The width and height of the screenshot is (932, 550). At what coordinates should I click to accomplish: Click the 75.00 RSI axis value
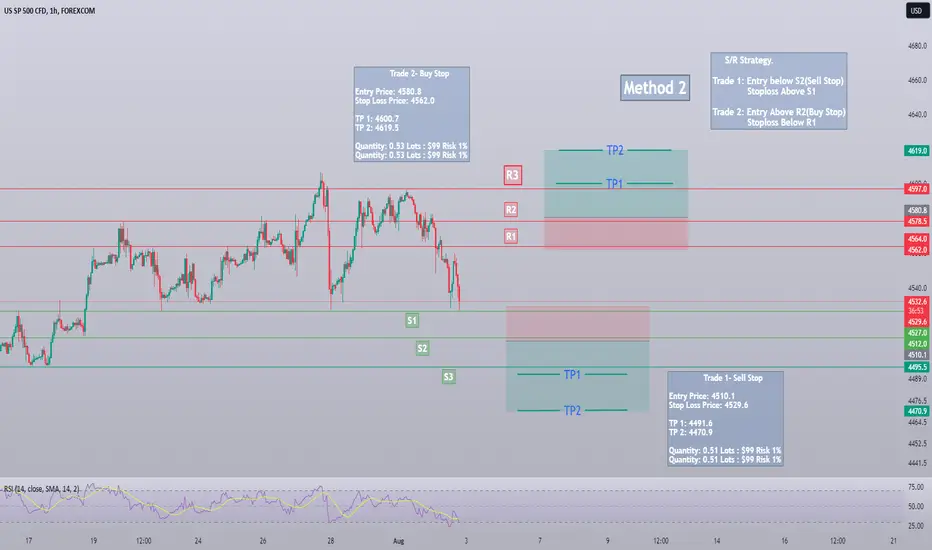[x=916, y=488]
